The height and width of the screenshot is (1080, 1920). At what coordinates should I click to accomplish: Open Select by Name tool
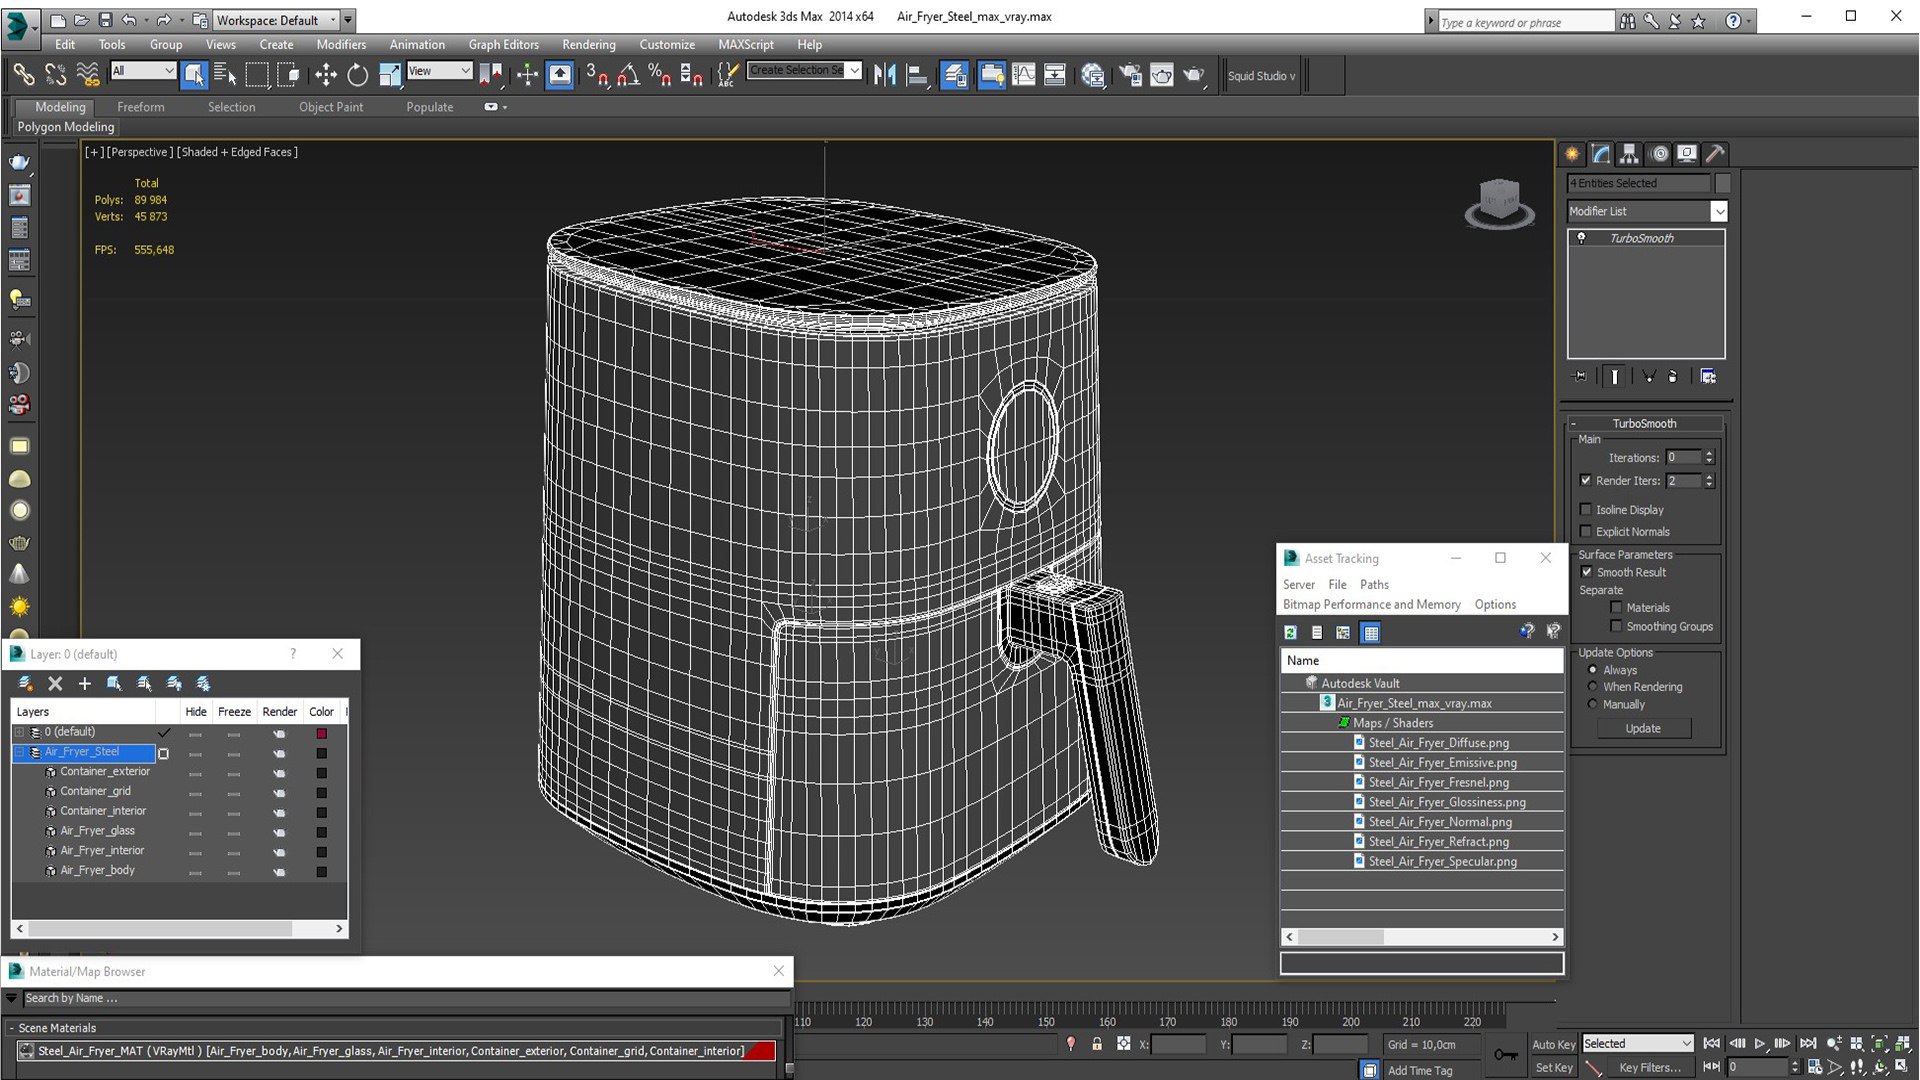click(x=225, y=75)
